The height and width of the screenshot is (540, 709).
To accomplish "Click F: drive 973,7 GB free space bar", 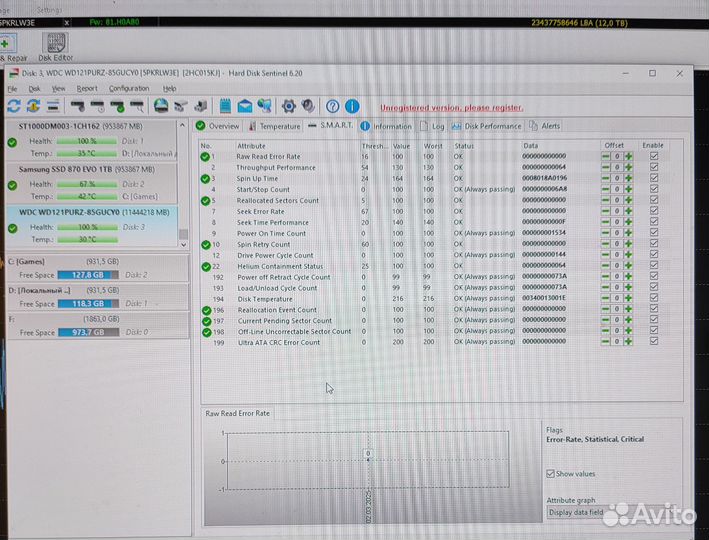I will [88, 332].
